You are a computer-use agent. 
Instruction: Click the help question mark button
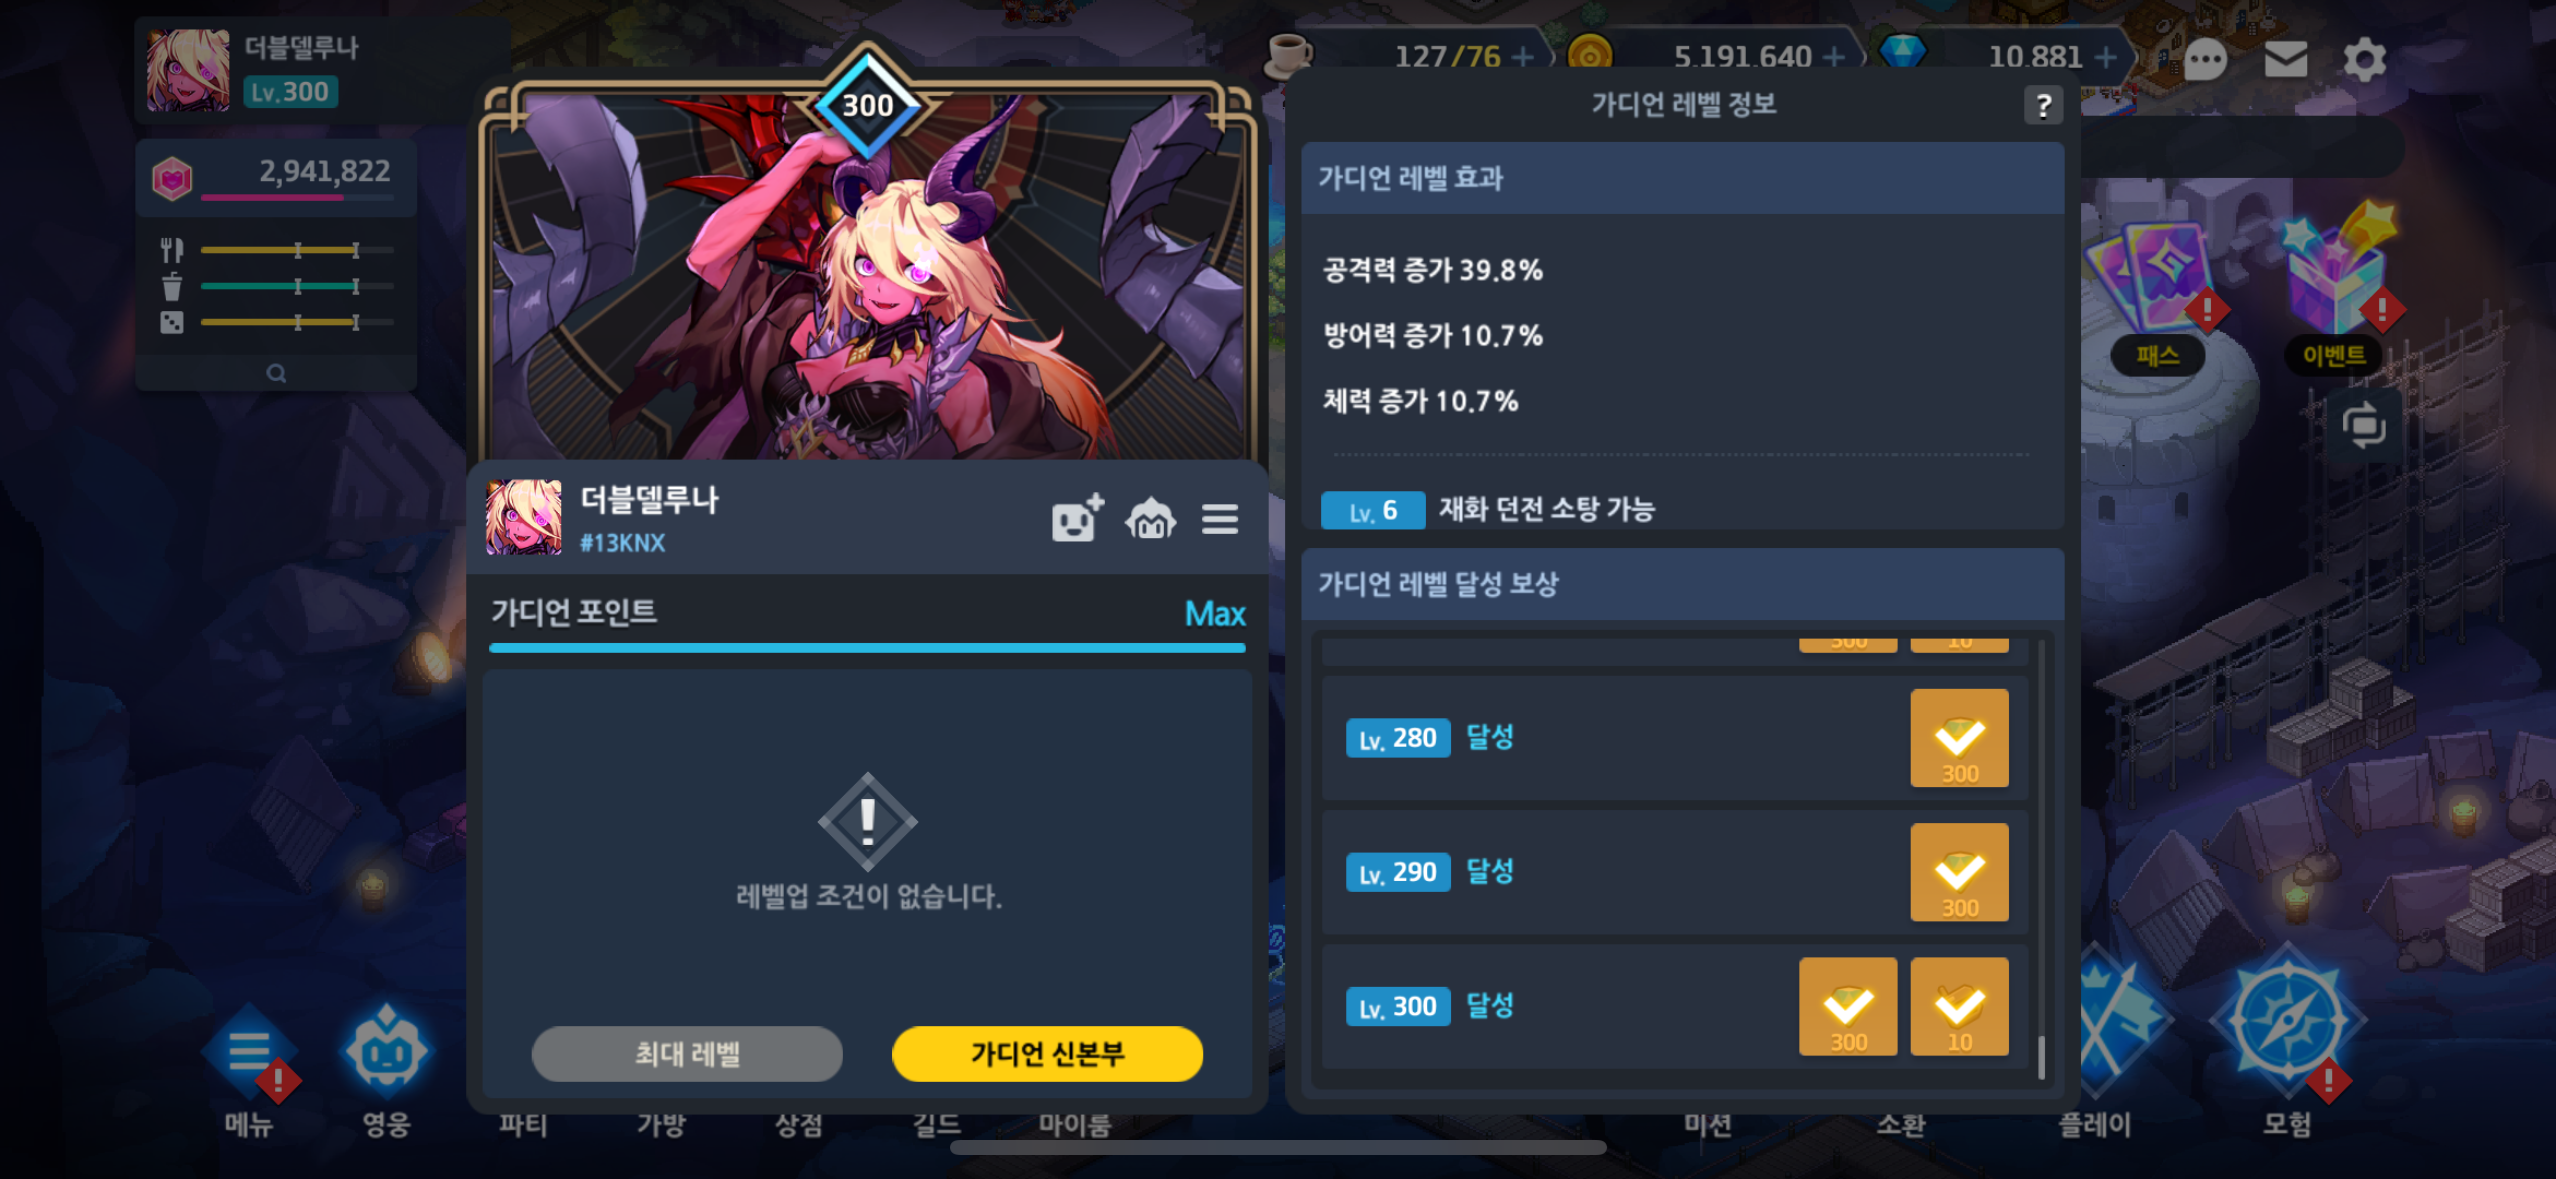[x=2043, y=105]
